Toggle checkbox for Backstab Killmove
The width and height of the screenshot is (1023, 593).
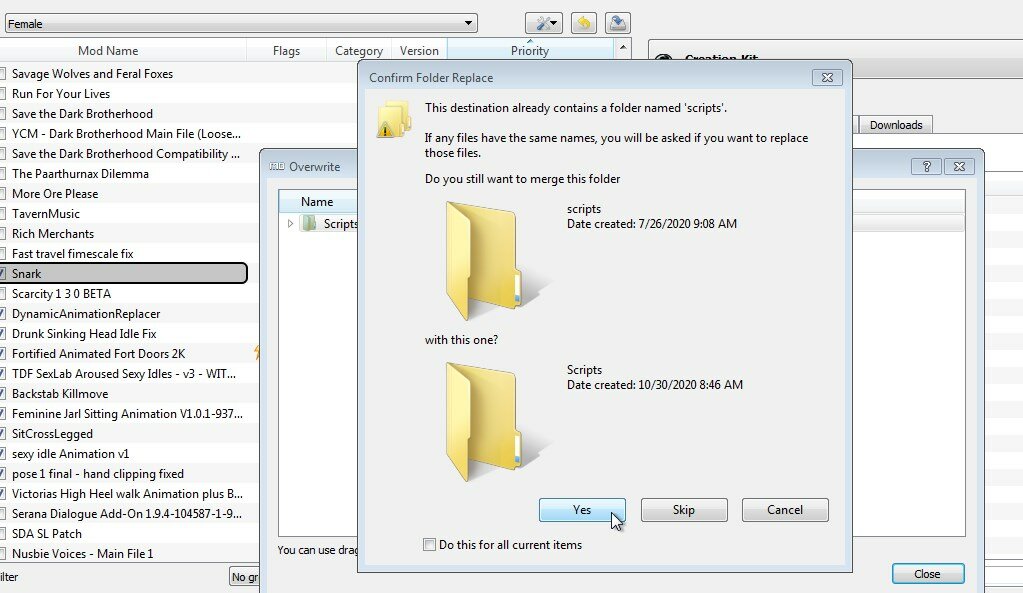click(x=2, y=394)
